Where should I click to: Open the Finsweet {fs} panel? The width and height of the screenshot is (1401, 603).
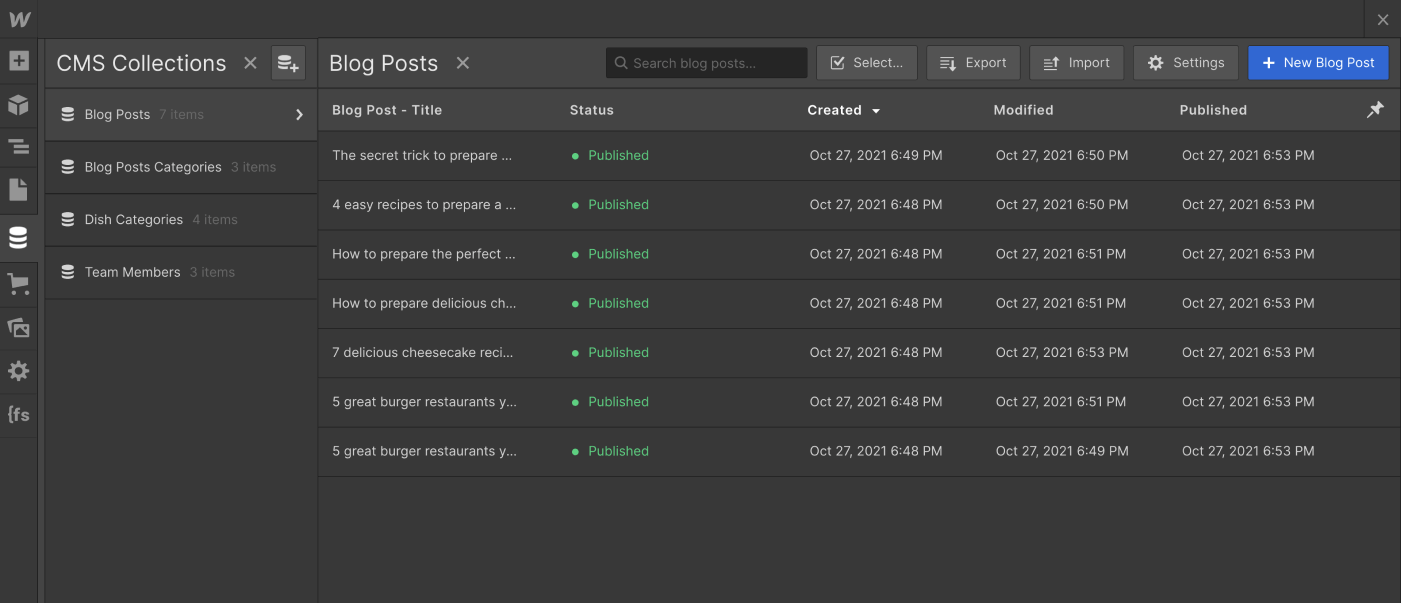[18, 414]
